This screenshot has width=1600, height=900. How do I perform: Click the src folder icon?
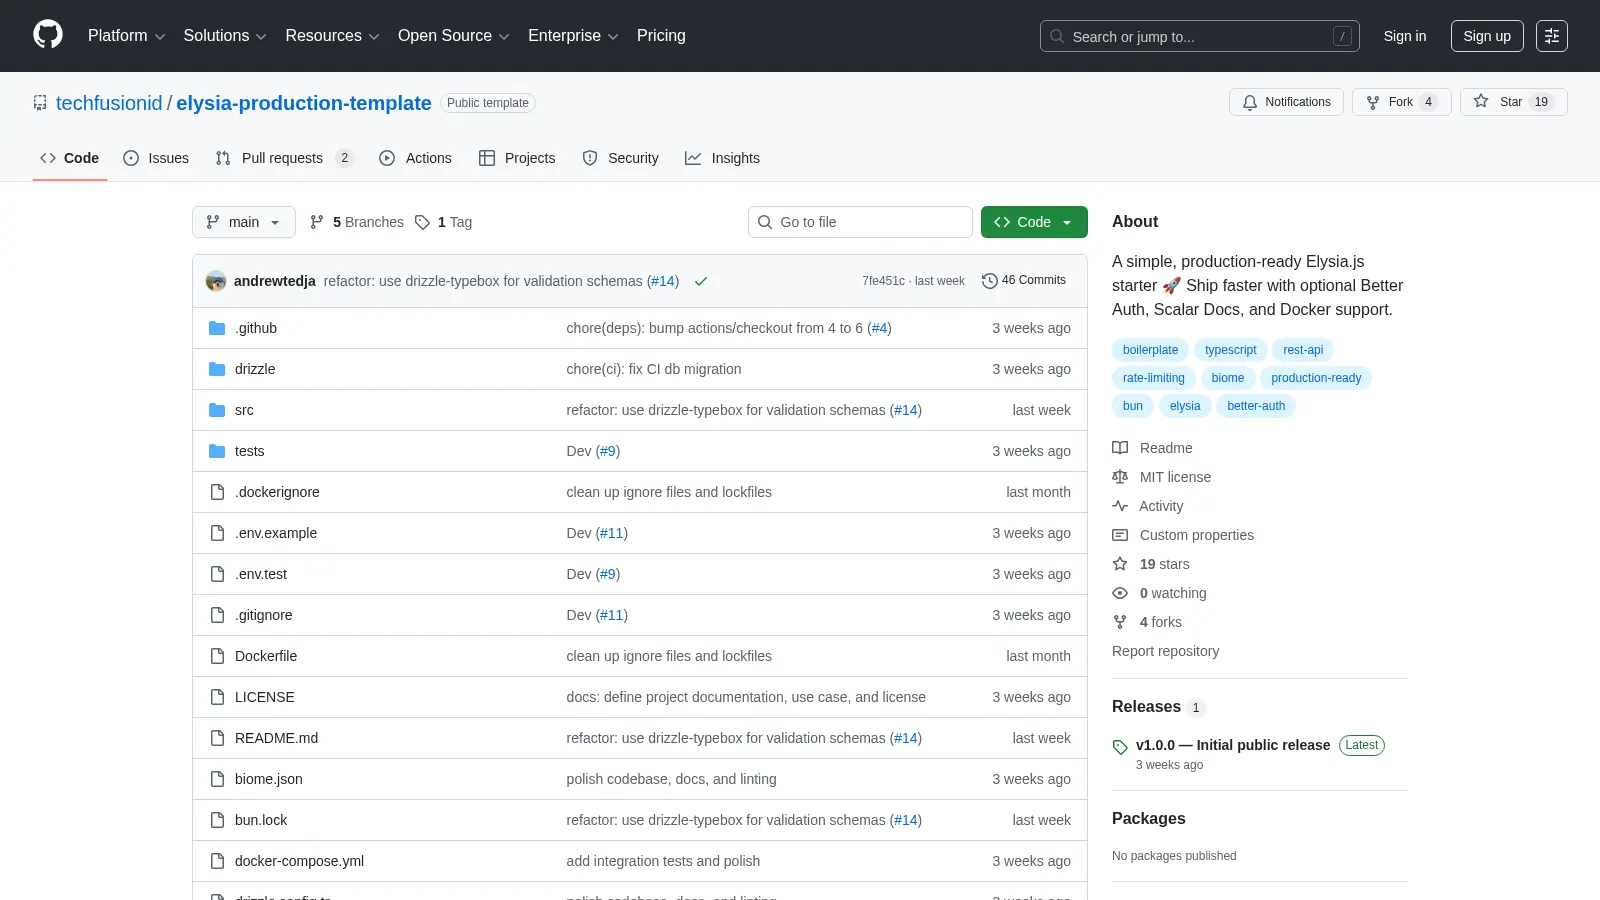click(x=217, y=410)
